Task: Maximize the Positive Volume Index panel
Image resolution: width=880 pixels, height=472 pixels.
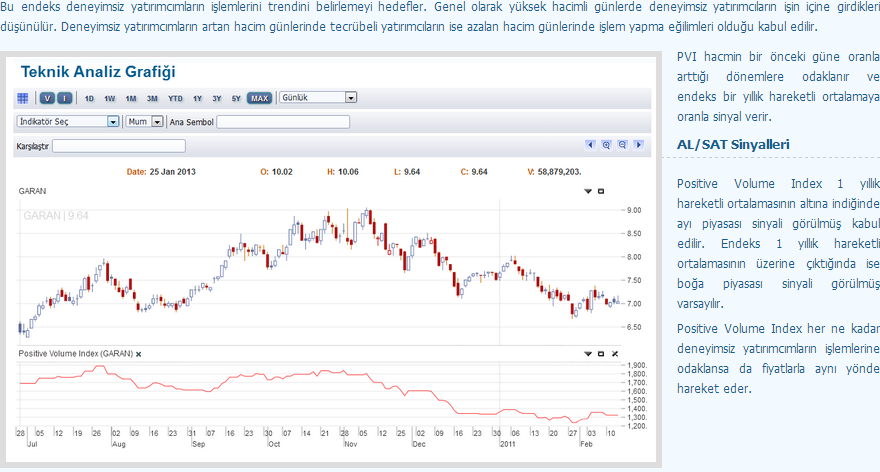Action: 601,354
